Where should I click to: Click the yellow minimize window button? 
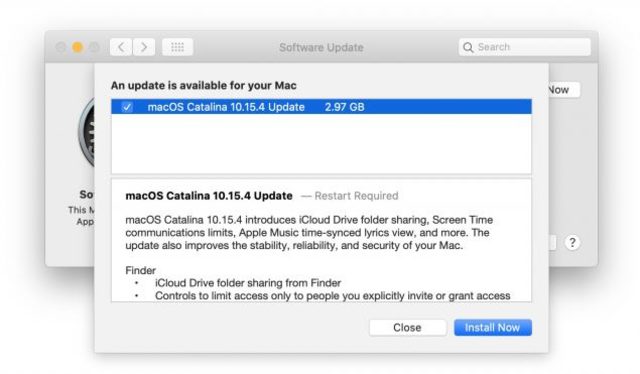(x=77, y=47)
